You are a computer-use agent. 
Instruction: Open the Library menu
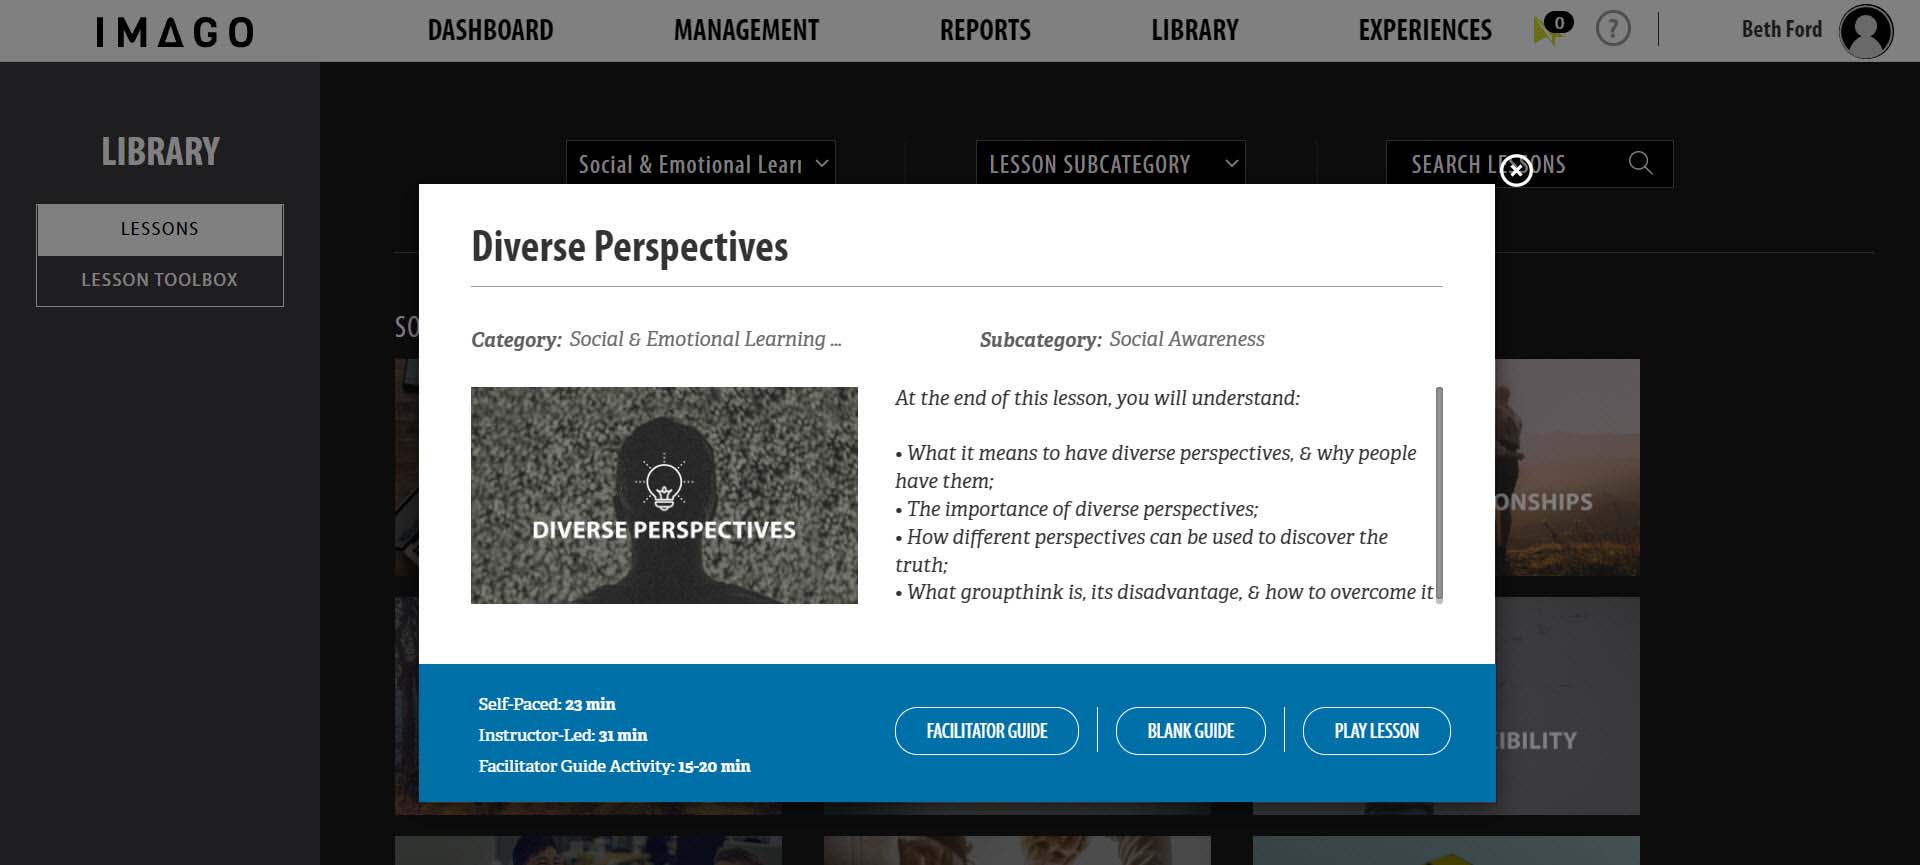(x=1194, y=31)
